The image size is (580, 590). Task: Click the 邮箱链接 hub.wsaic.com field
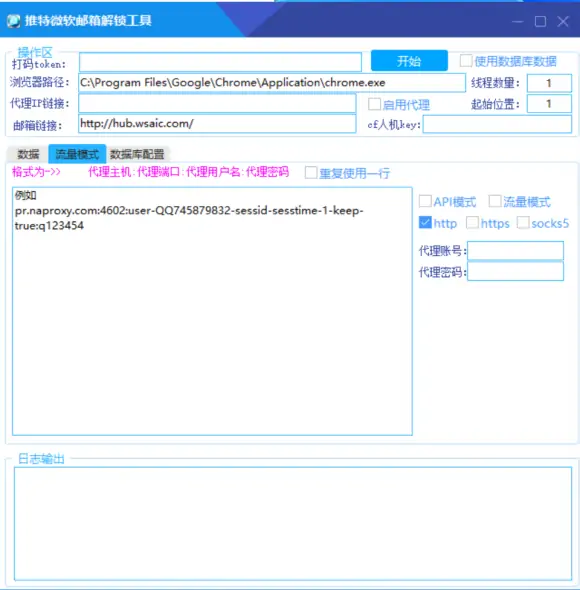click(217, 124)
